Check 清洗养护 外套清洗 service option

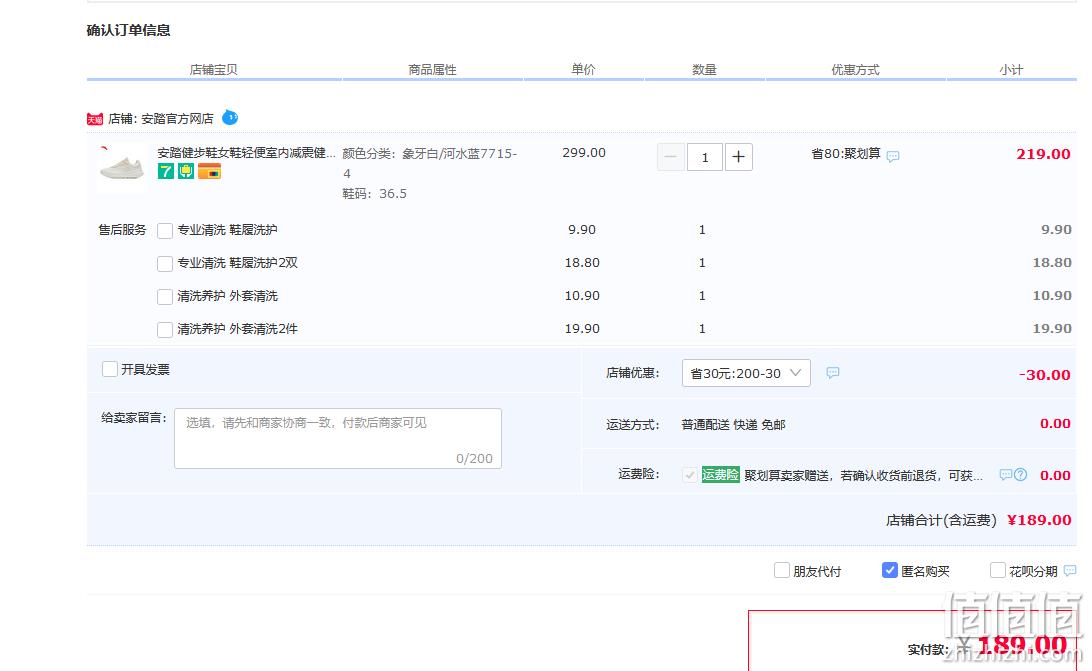point(165,297)
